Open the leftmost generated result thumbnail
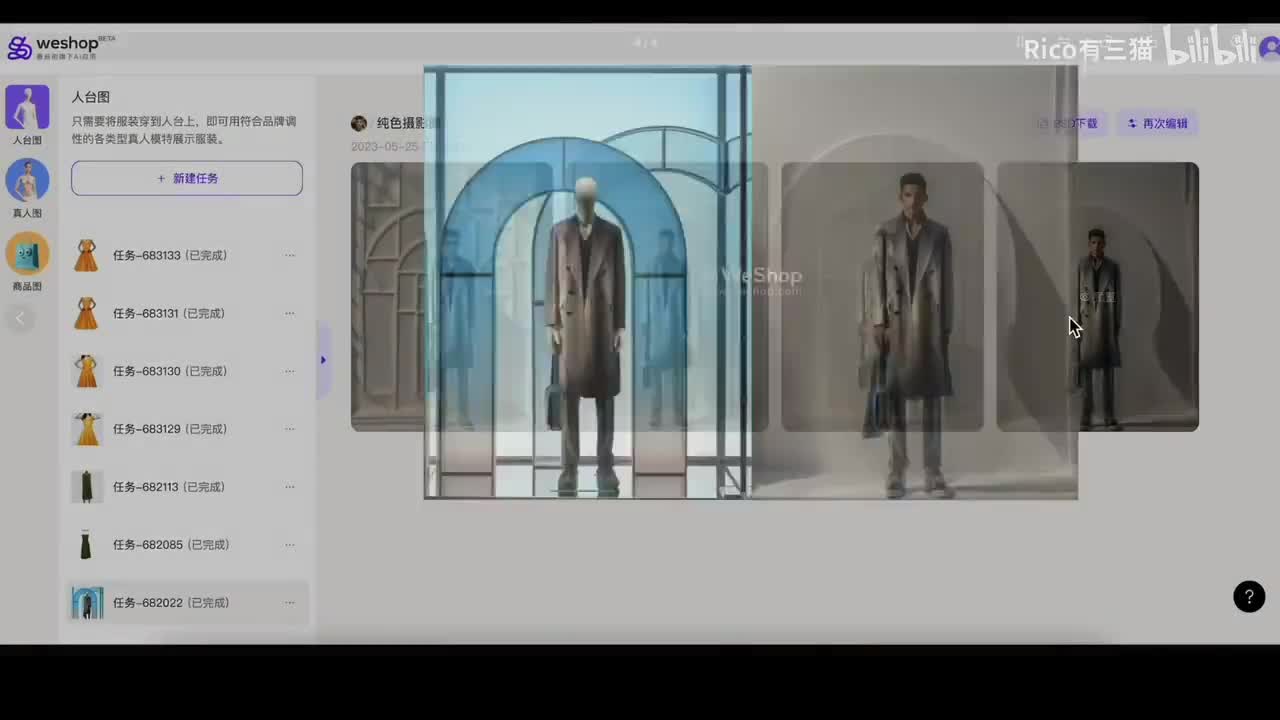The width and height of the screenshot is (1280, 720). (x=386, y=297)
